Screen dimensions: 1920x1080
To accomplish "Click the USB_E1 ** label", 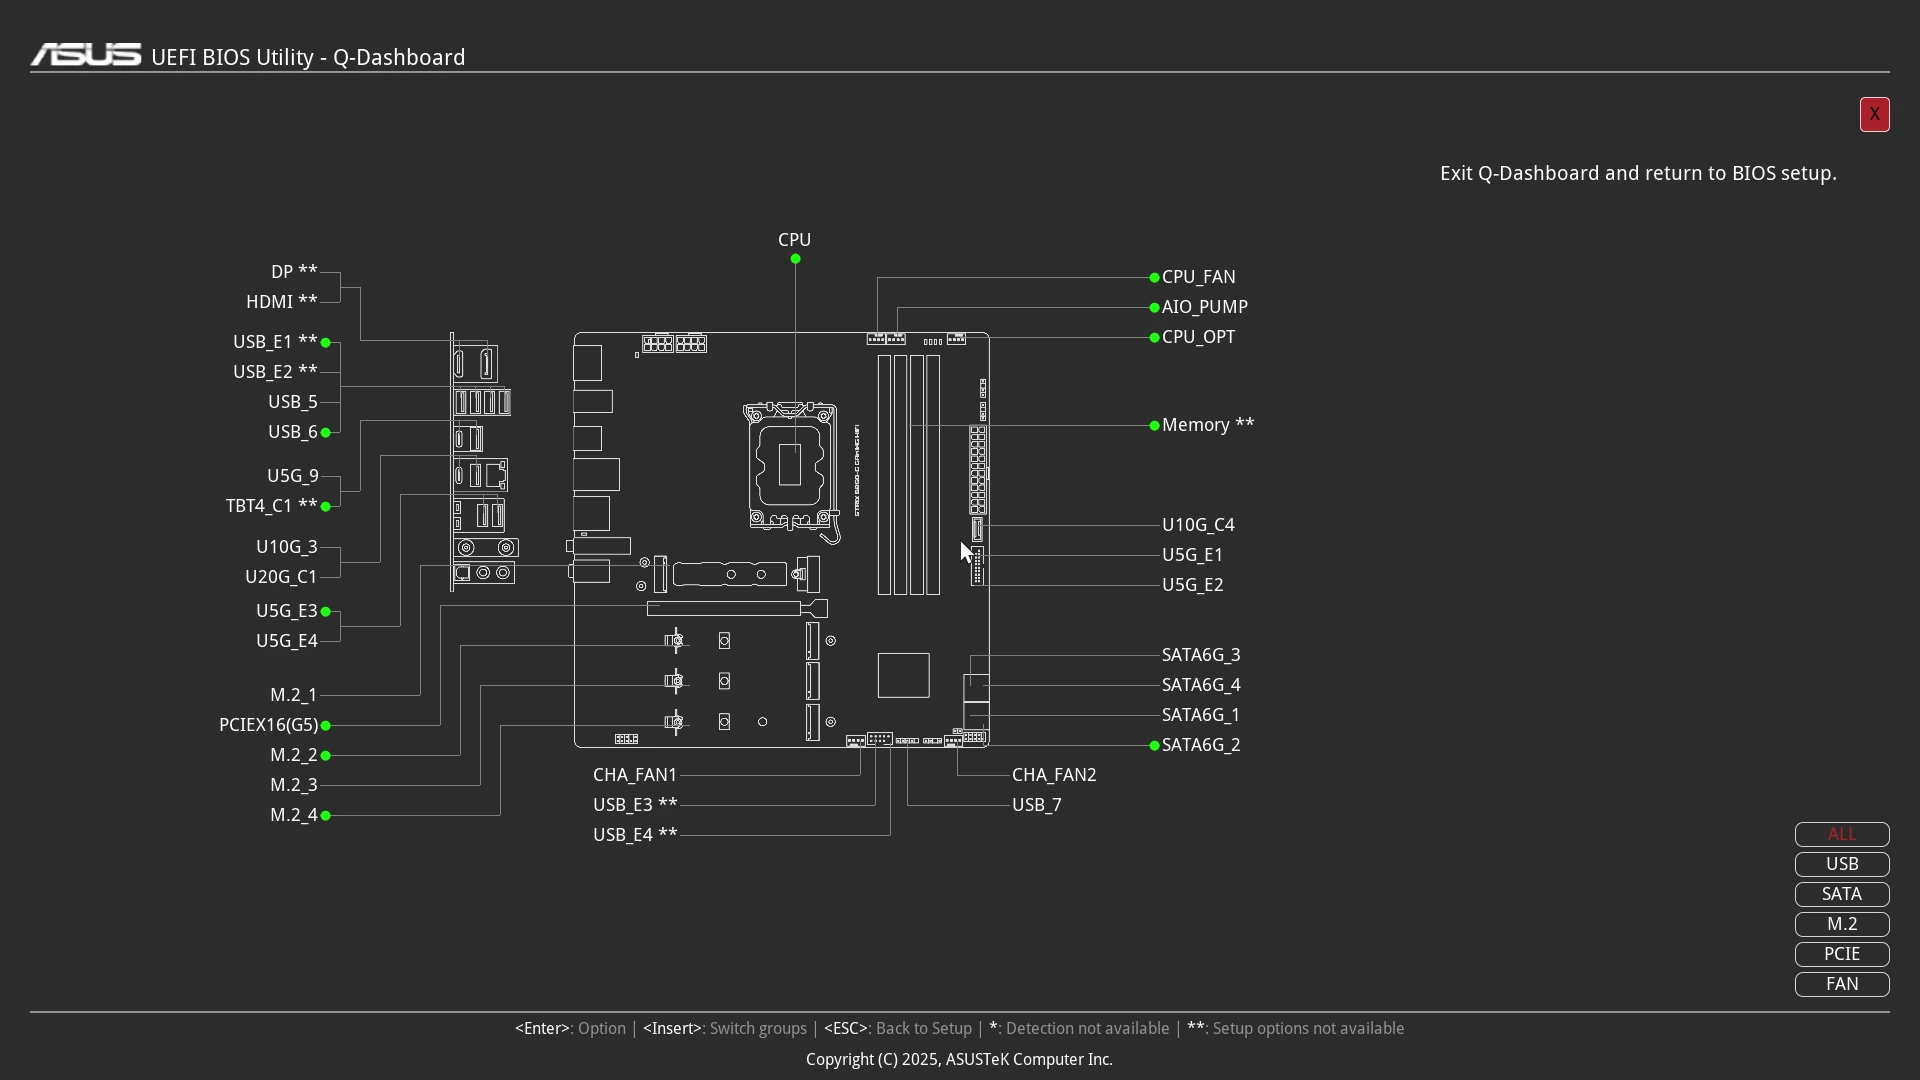I will coord(275,342).
